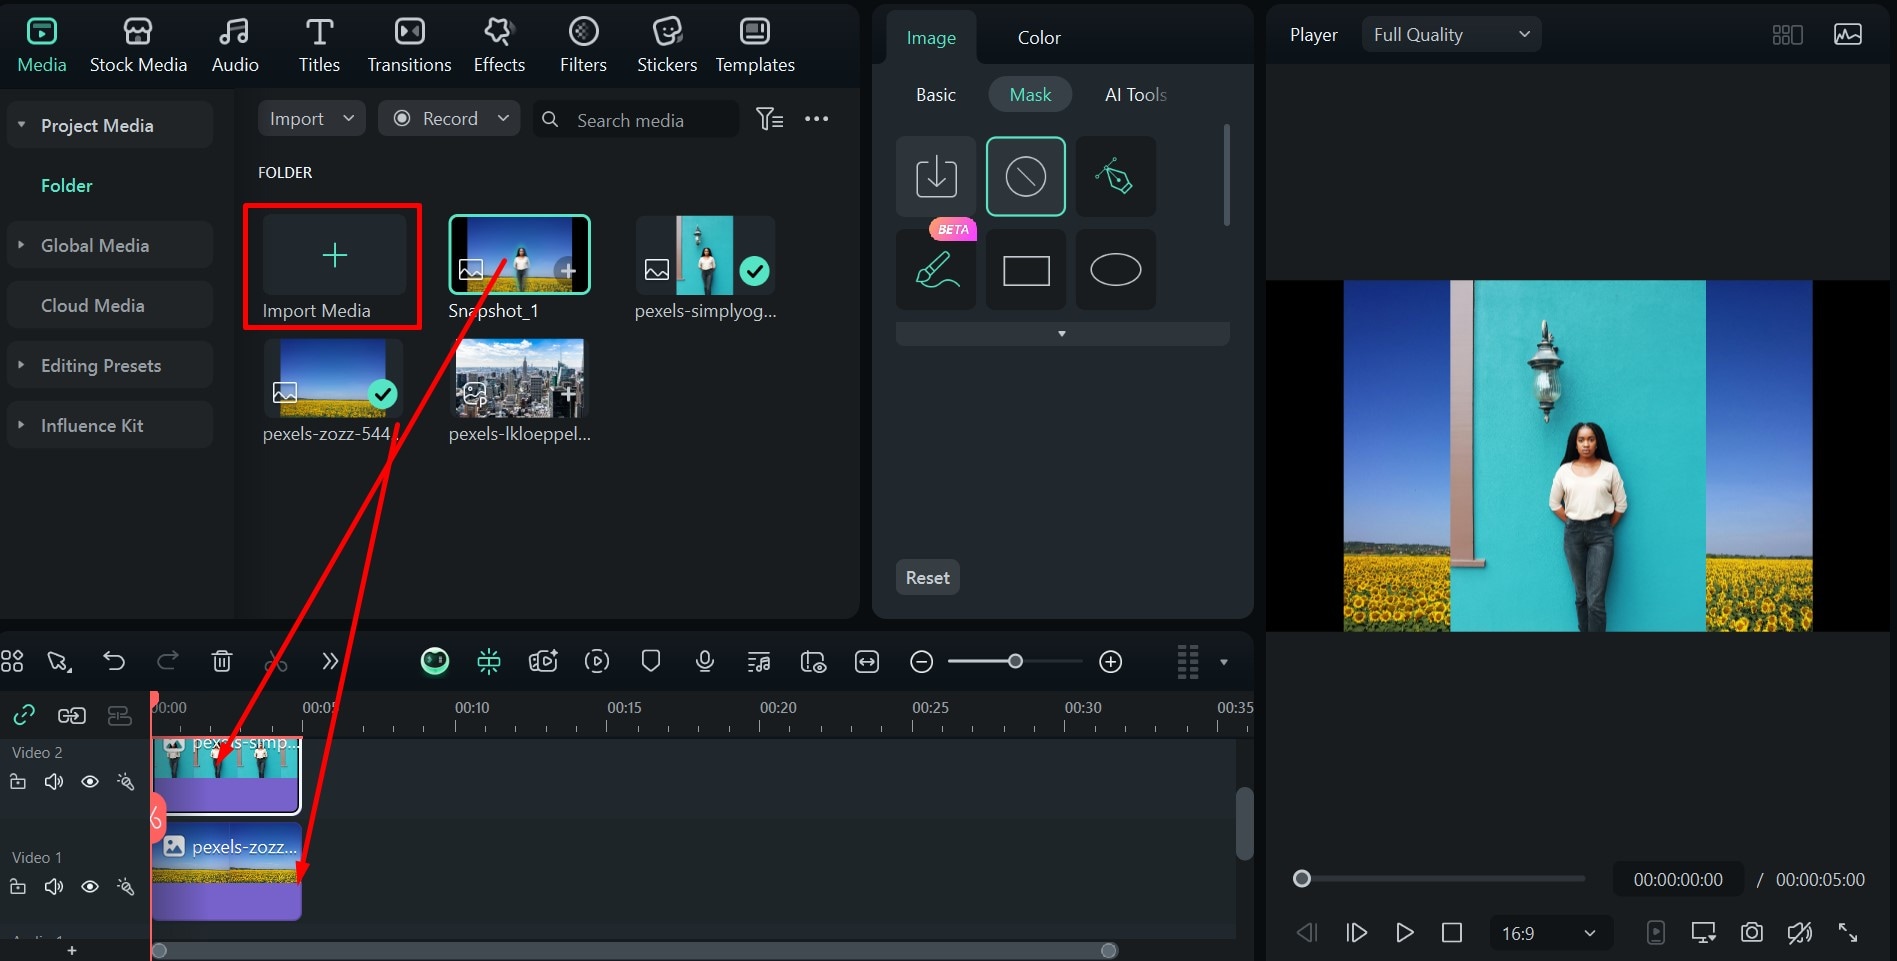This screenshot has height=961, width=1897.
Task: Click the voiceover microphone icon
Action: pyautogui.click(x=705, y=661)
